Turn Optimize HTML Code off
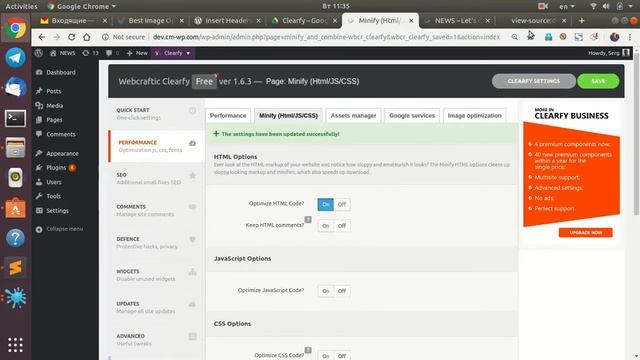Viewport: 640px width, 360px height. pyautogui.click(x=342, y=204)
